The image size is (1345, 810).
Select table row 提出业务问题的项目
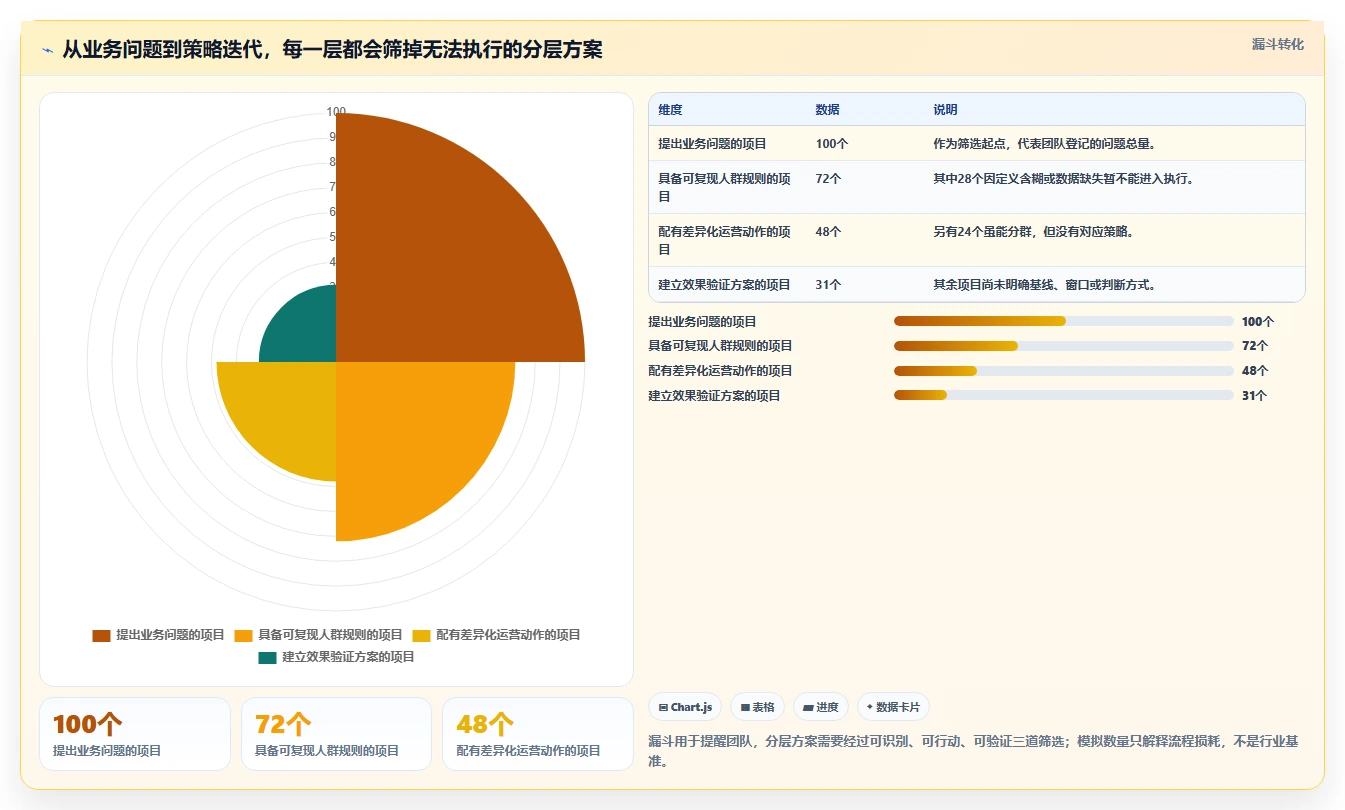tap(977, 144)
